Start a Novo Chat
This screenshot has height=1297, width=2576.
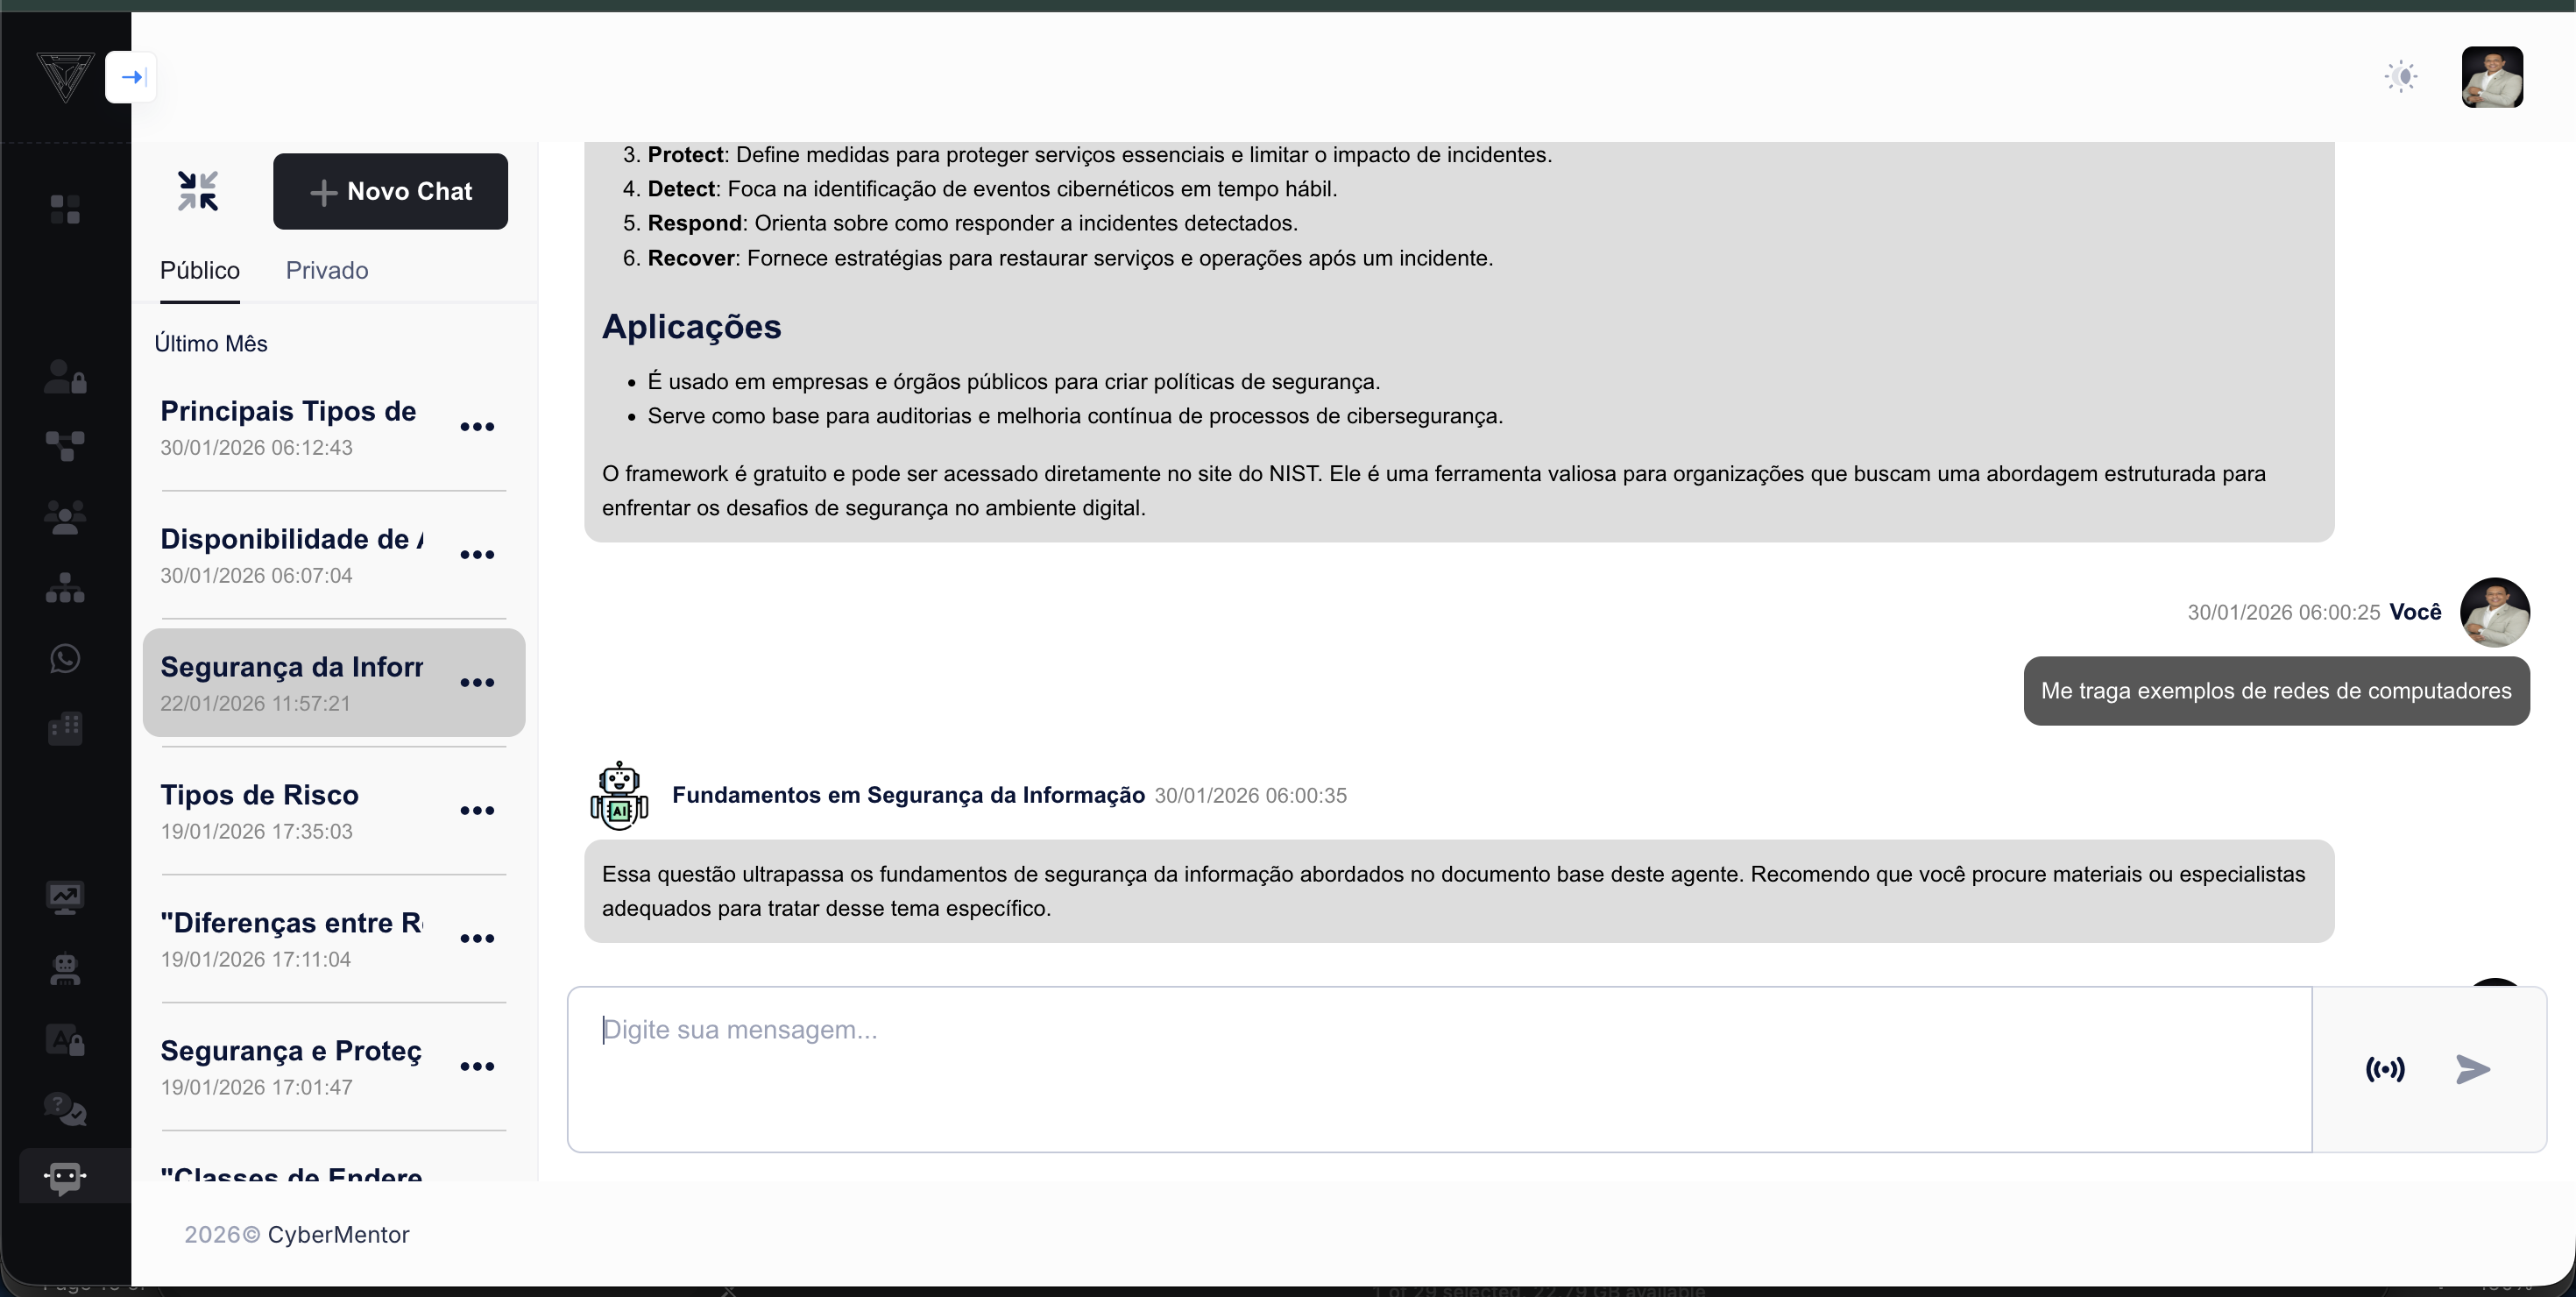390,191
